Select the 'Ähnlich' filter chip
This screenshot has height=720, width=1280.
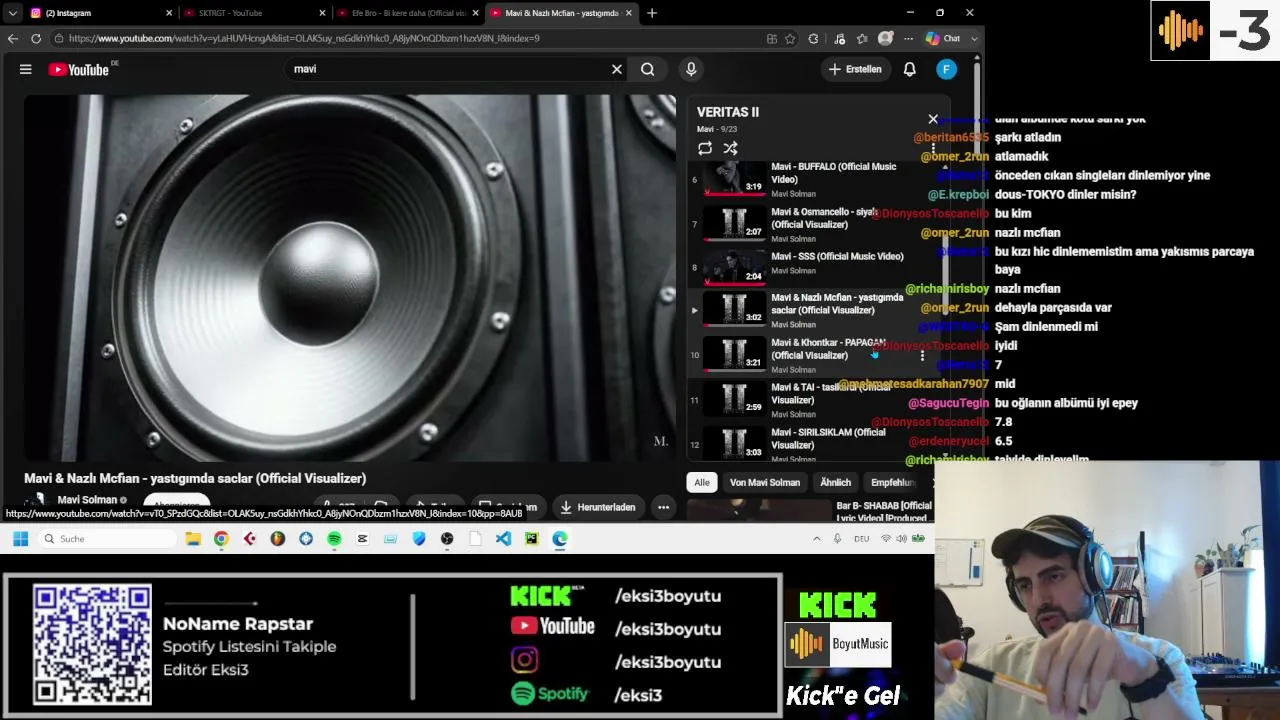coord(836,482)
